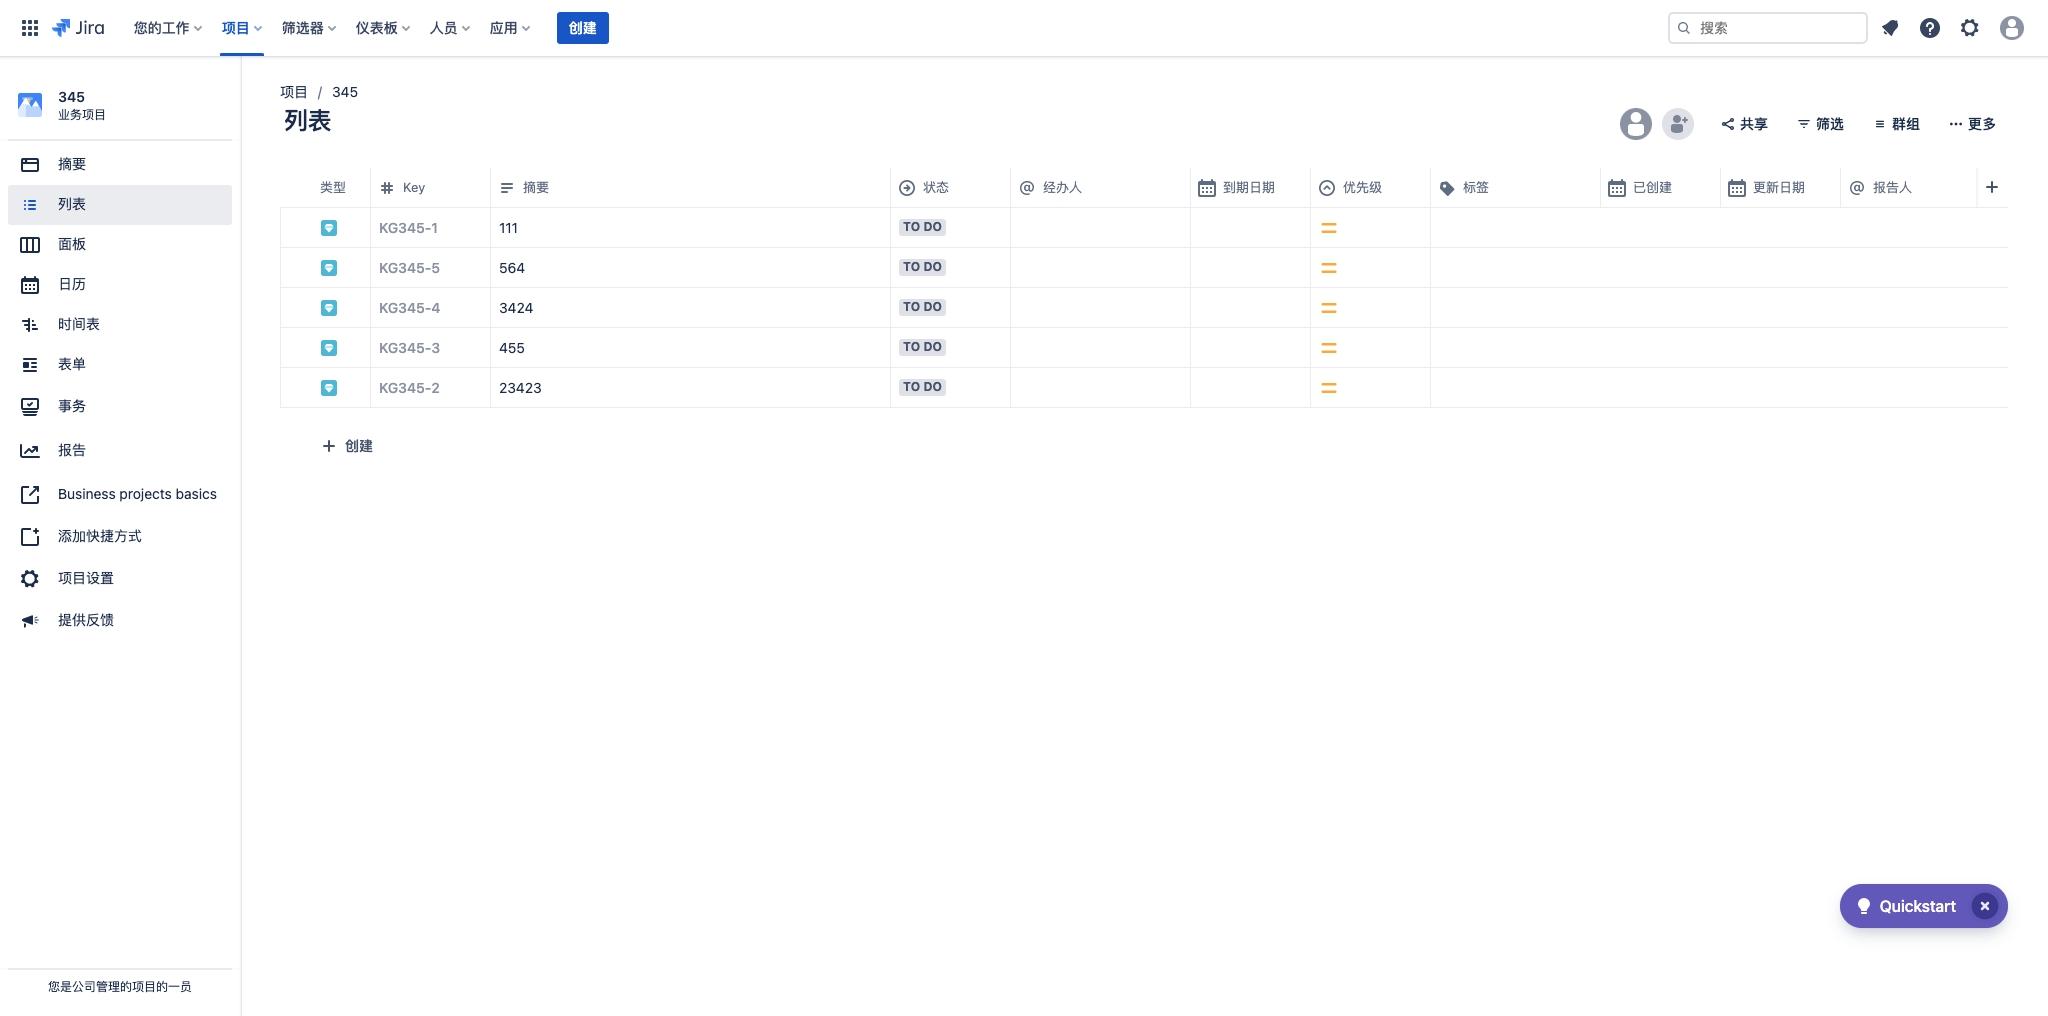Click the 标签 column header

pyautogui.click(x=1515, y=187)
